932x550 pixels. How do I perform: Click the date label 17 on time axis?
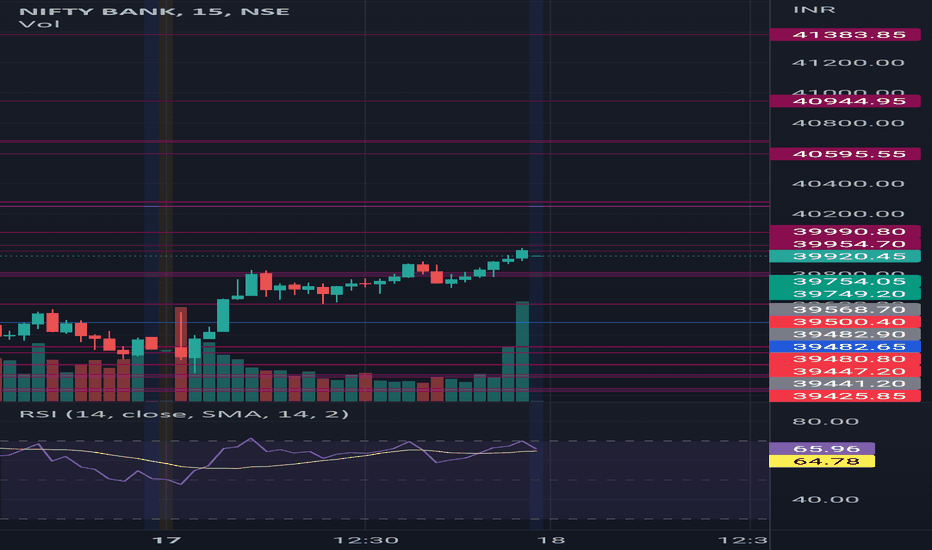[x=166, y=540]
